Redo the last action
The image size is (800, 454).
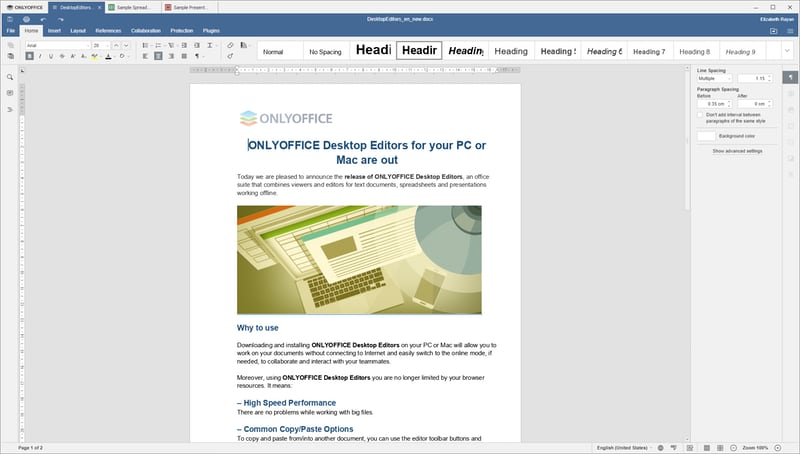61,19
